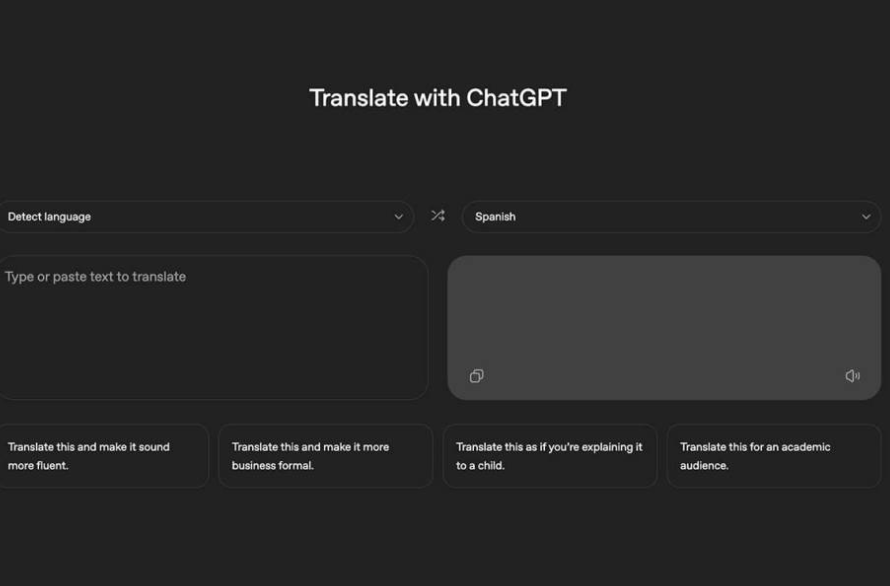Image resolution: width=890 pixels, height=586 pixels.
Task: Open the Spanish target language dropdown
Action: [x=671, y=217]
